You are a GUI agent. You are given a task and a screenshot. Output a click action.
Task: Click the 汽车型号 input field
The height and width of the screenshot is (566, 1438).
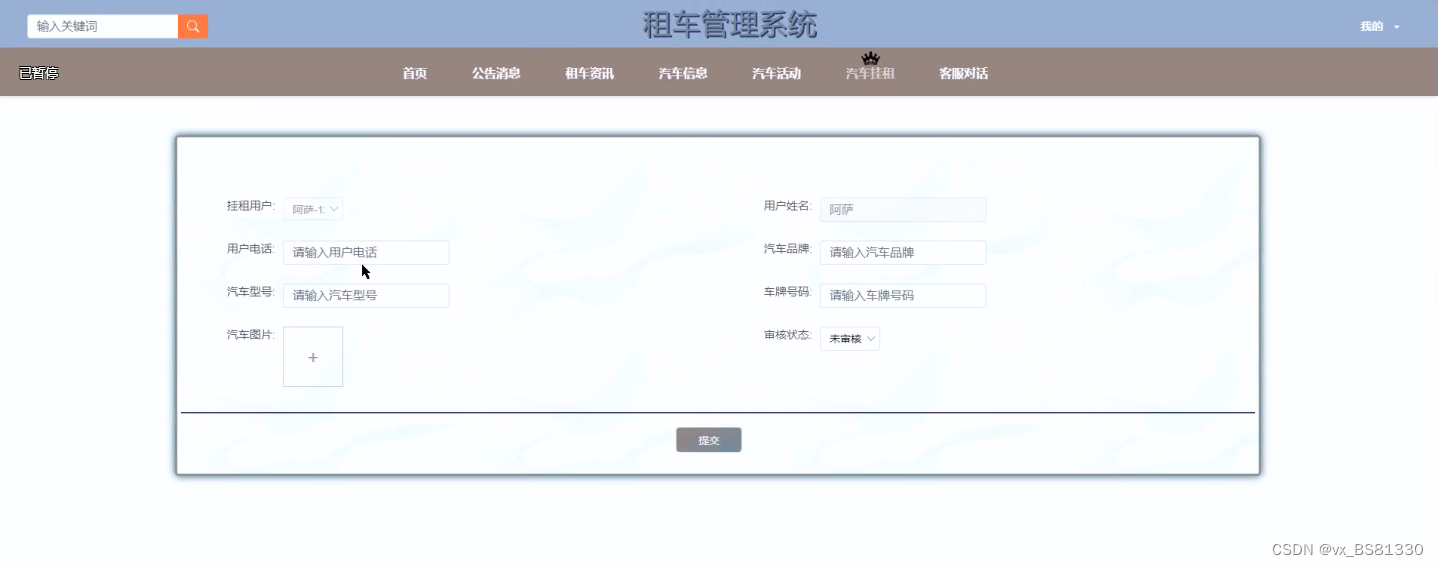click(x=366, y=295)
